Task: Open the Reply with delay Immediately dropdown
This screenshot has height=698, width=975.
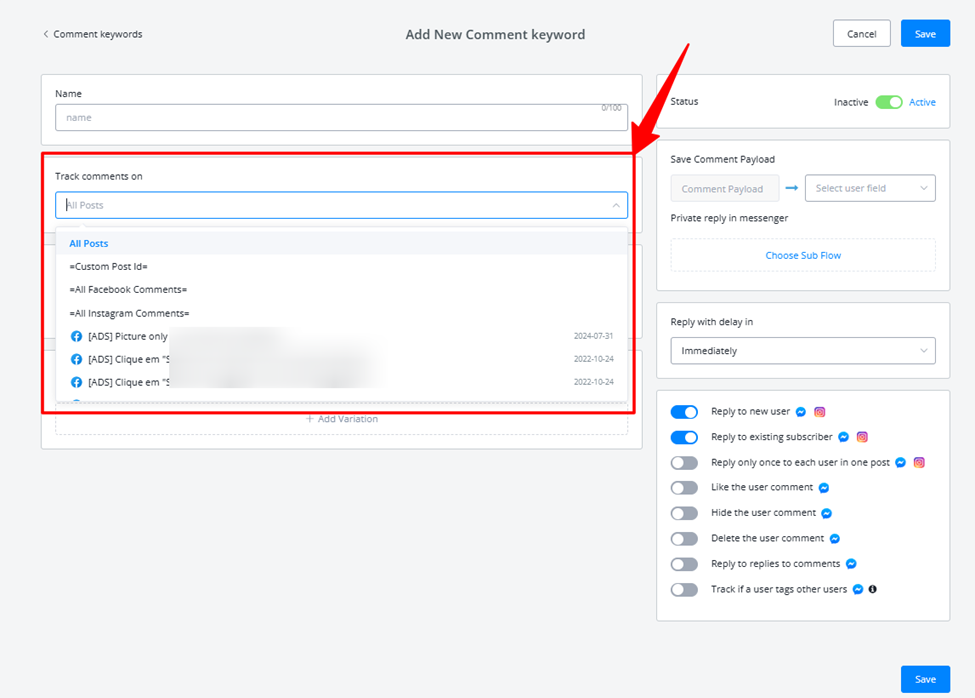Action: pos(803,351)
